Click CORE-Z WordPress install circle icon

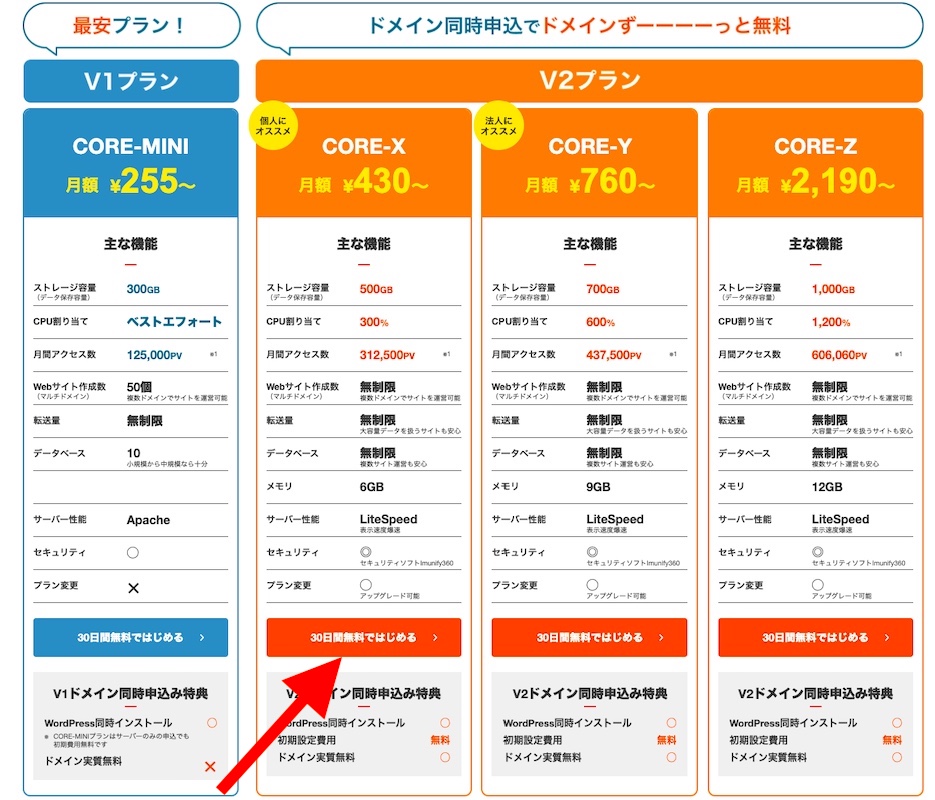pyautogui.click(x=897, y=723)
